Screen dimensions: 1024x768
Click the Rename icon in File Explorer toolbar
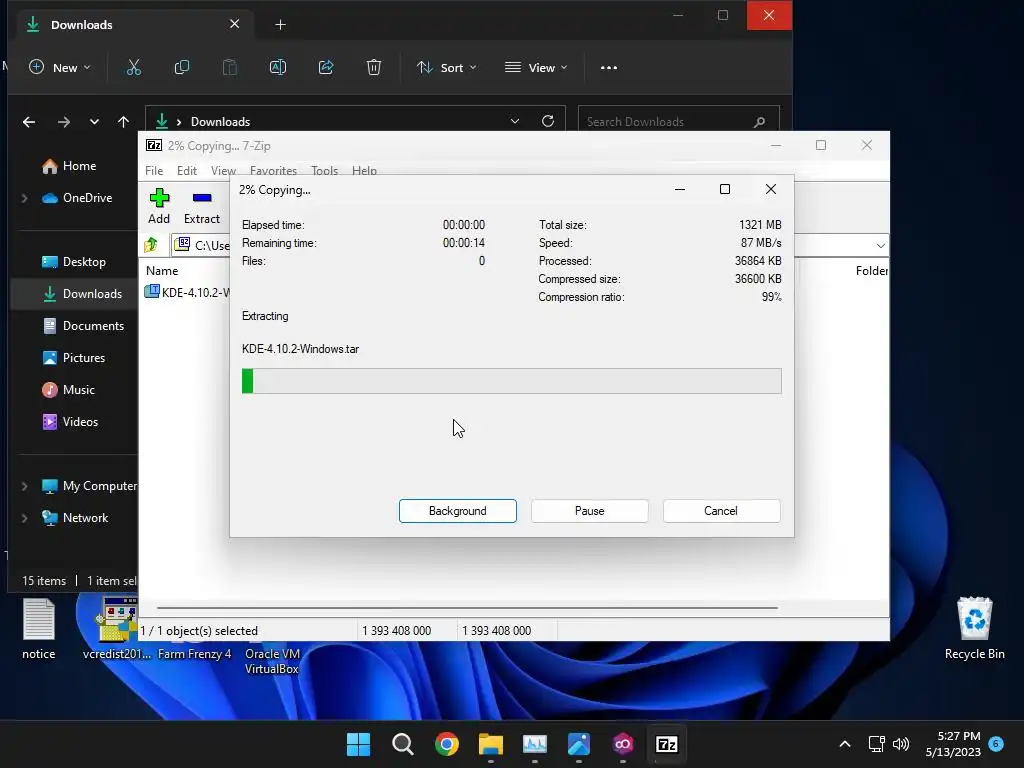point(278,67)
